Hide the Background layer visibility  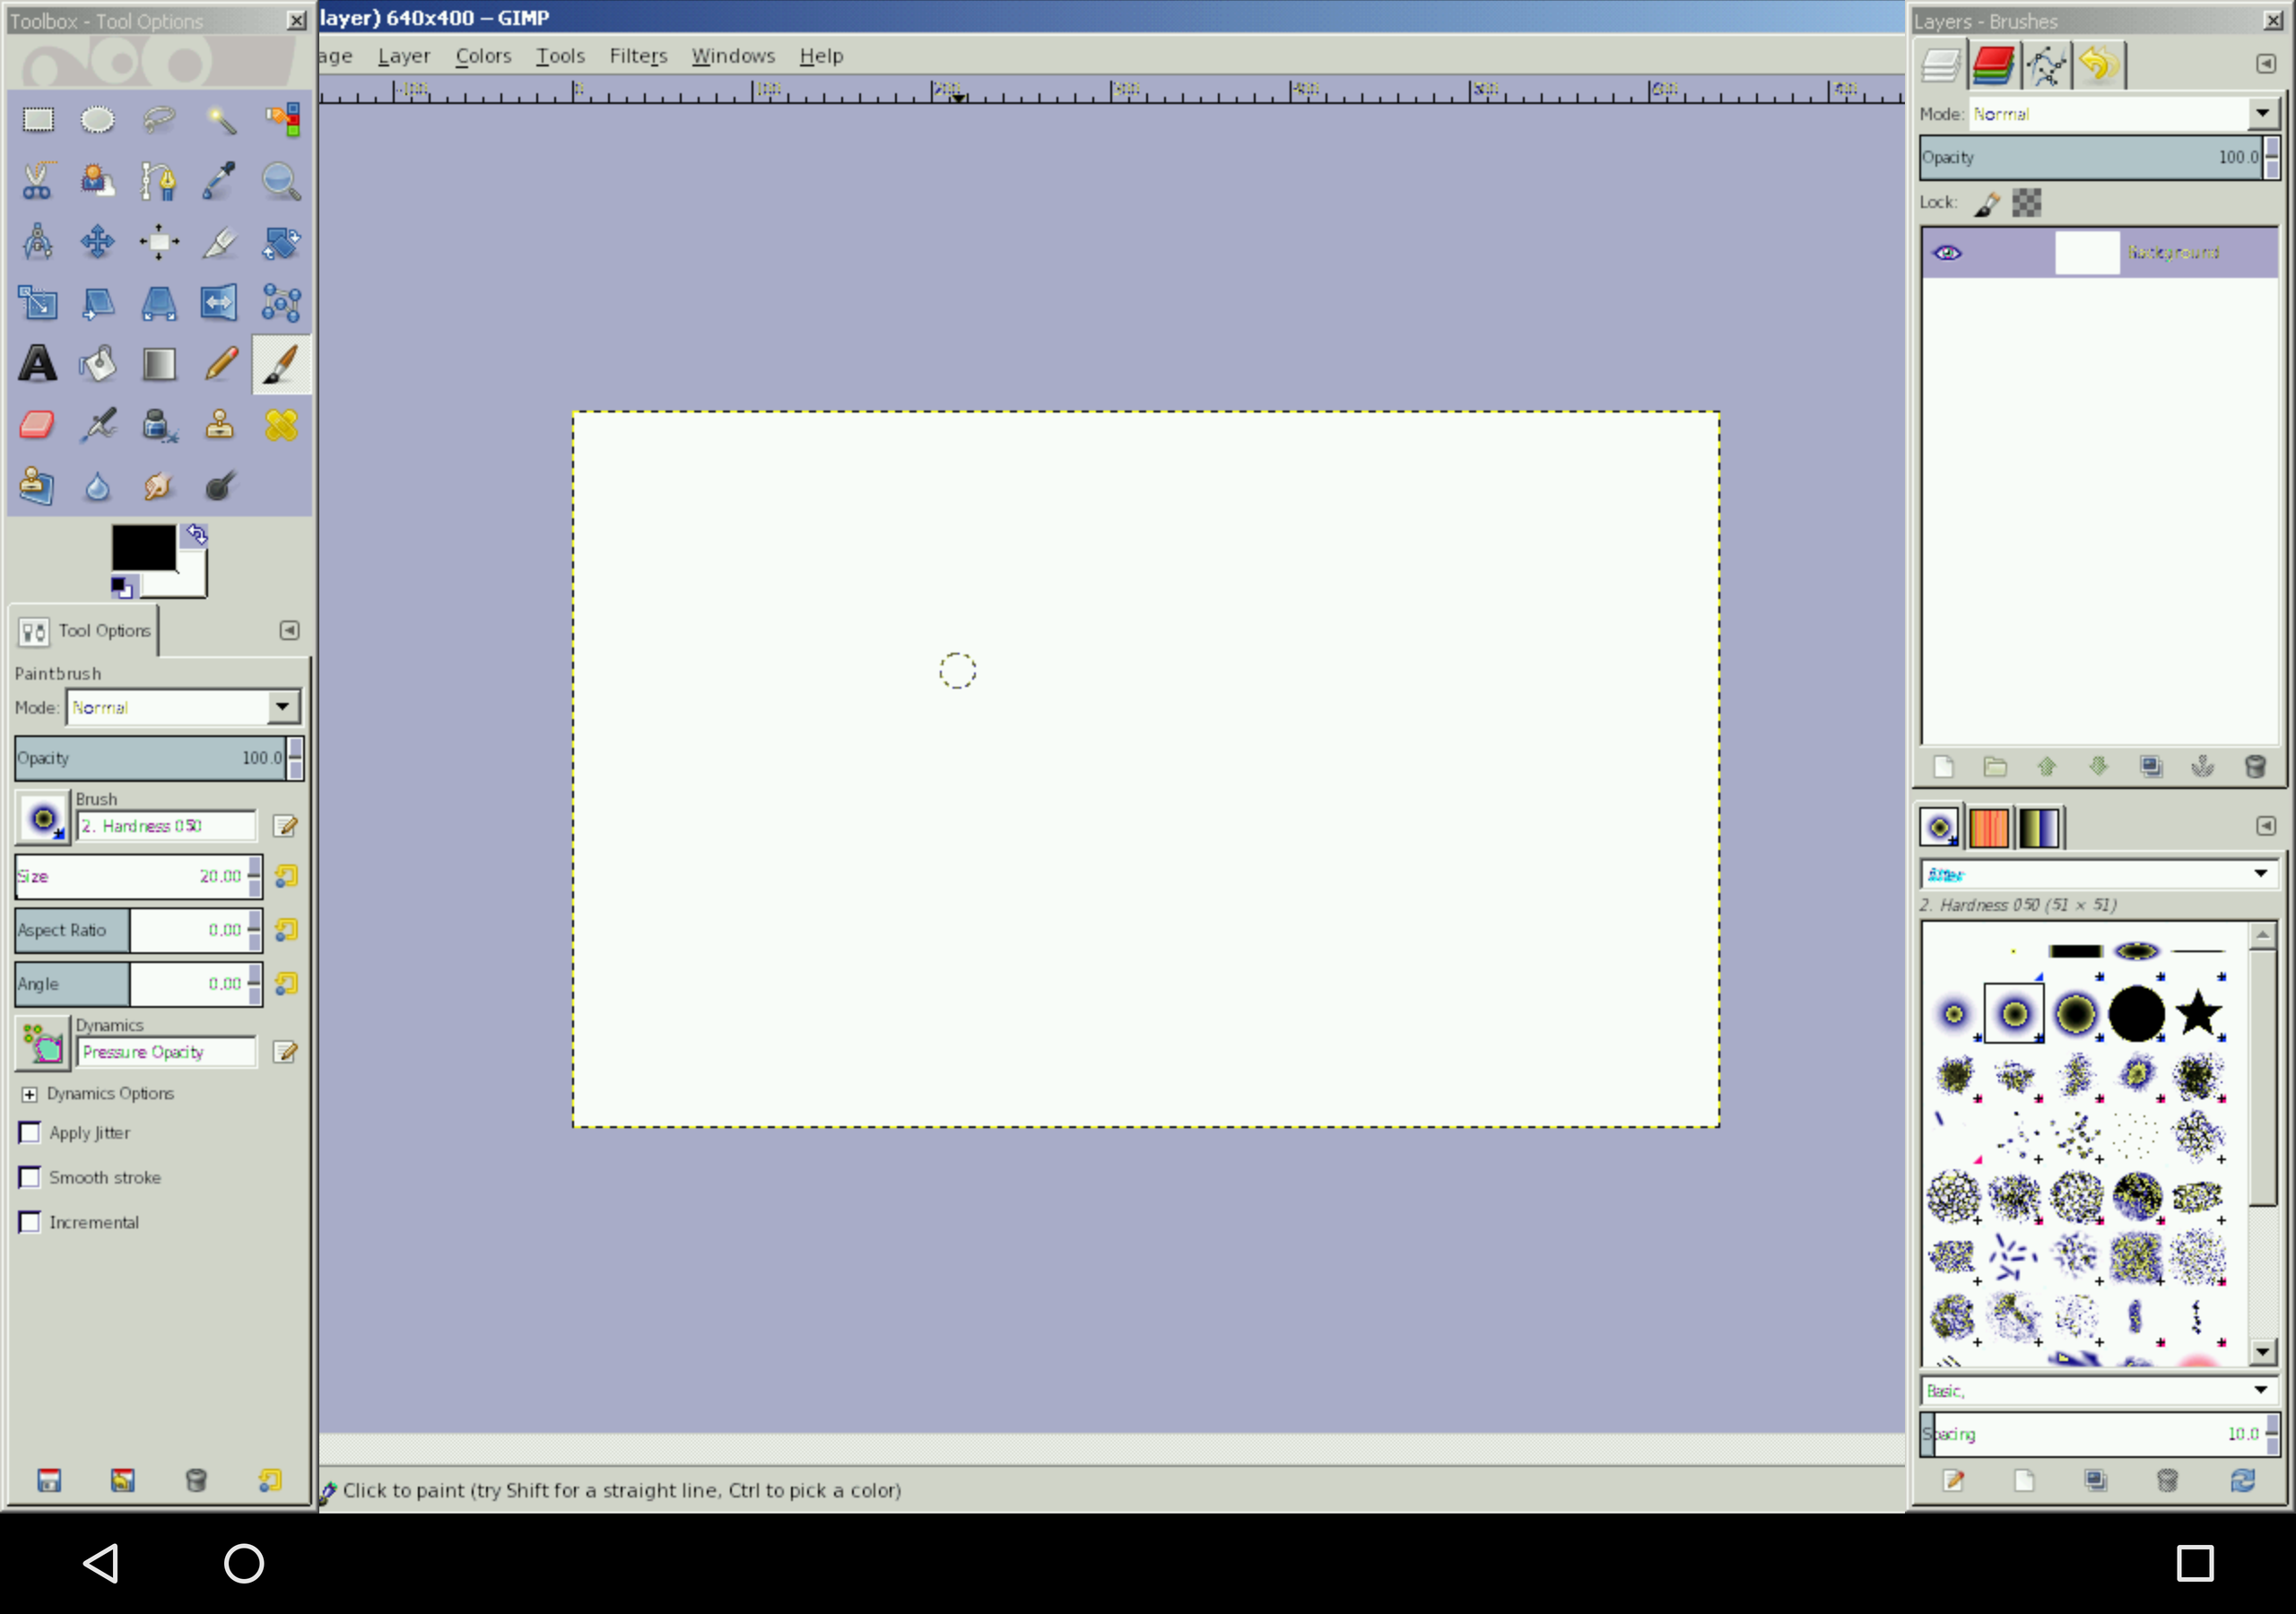click(x=1948, y=252)
